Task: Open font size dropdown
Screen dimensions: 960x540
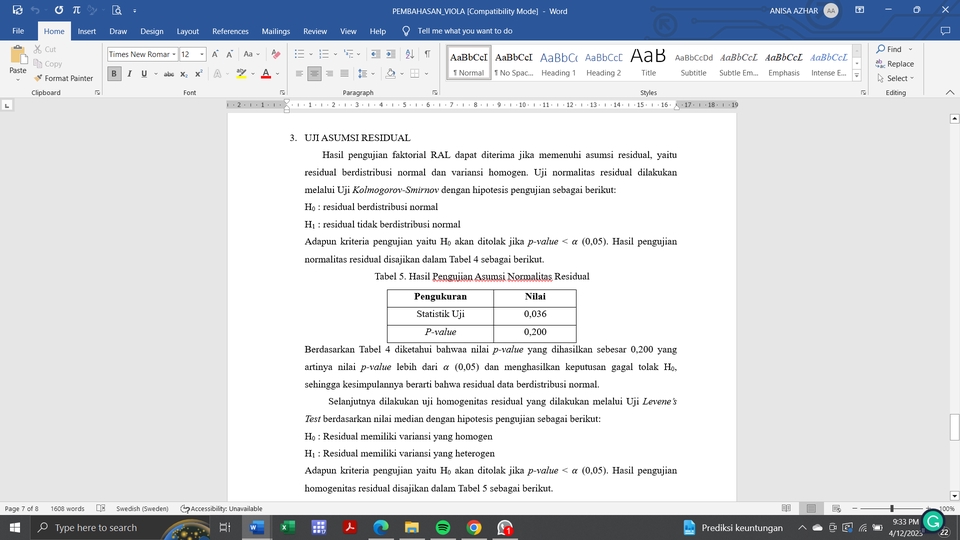Action: [202, 54]
